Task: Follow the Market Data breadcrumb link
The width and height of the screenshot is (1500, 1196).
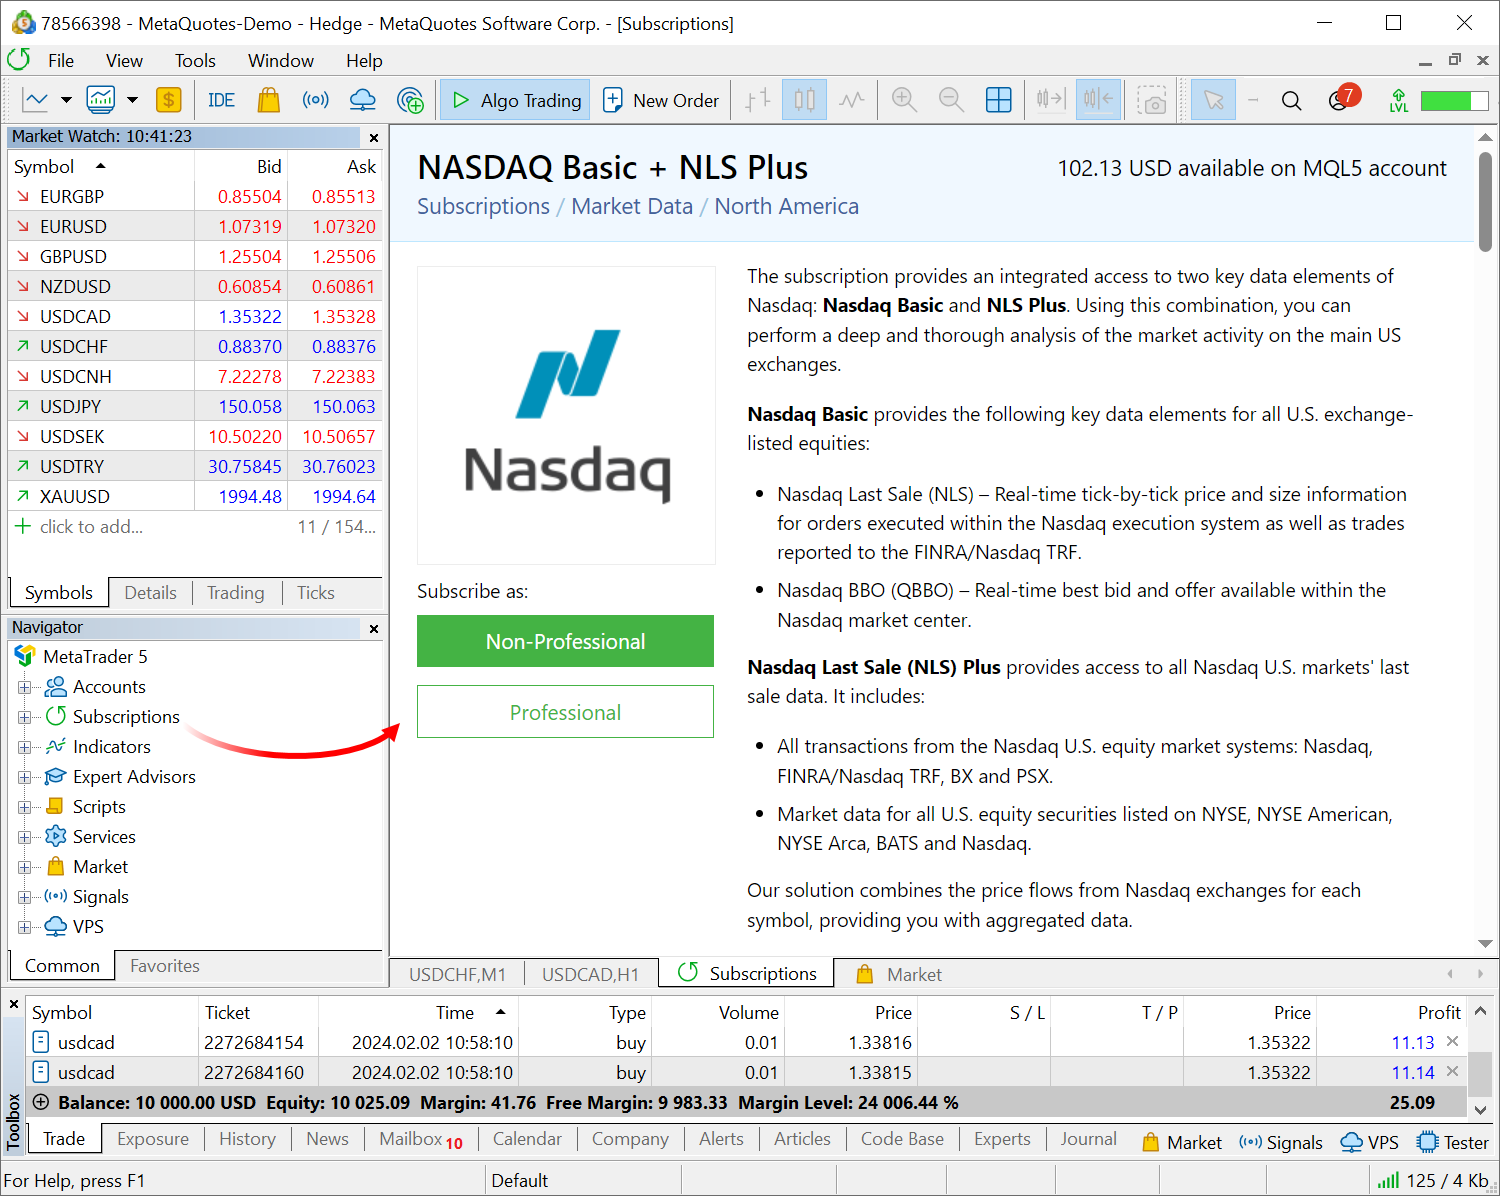Action: tap(631, 206)
